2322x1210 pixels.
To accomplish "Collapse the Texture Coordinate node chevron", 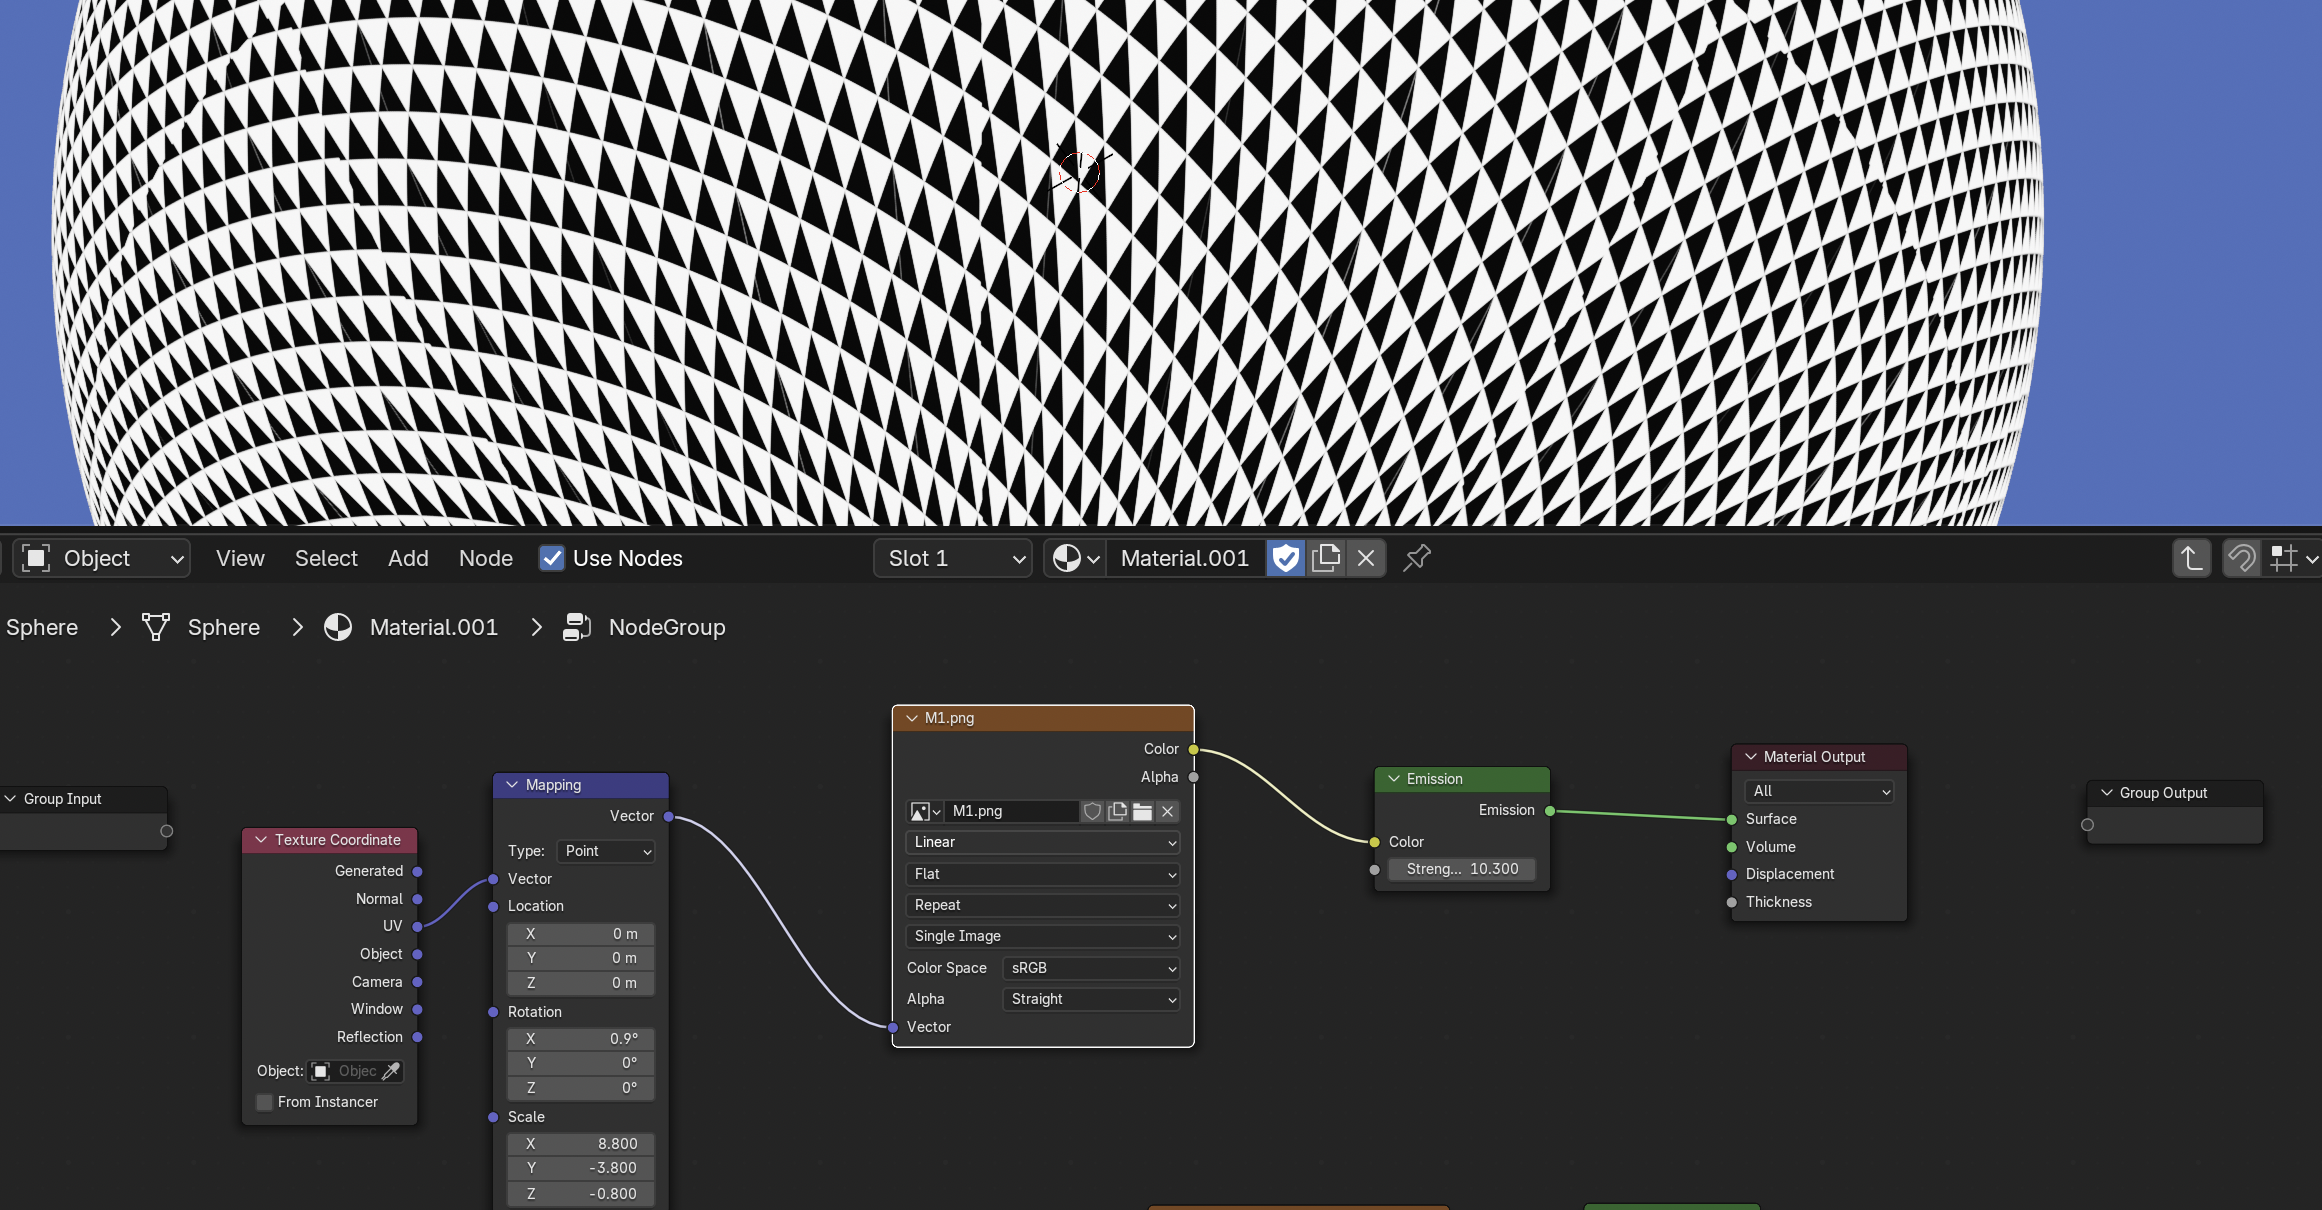I will 262,840.
